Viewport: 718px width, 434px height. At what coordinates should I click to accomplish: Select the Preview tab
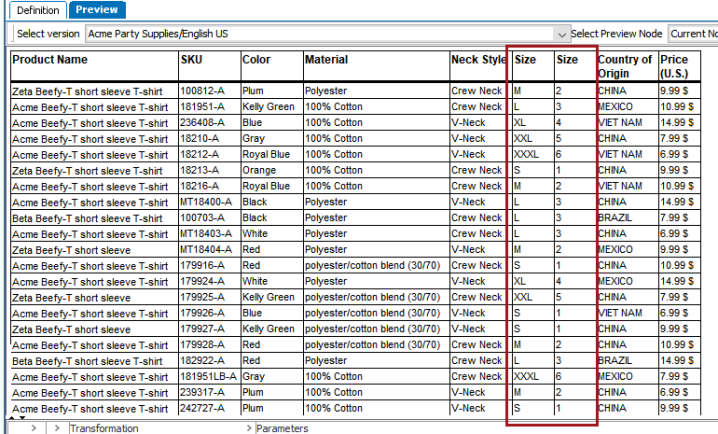tap(97, 10)
